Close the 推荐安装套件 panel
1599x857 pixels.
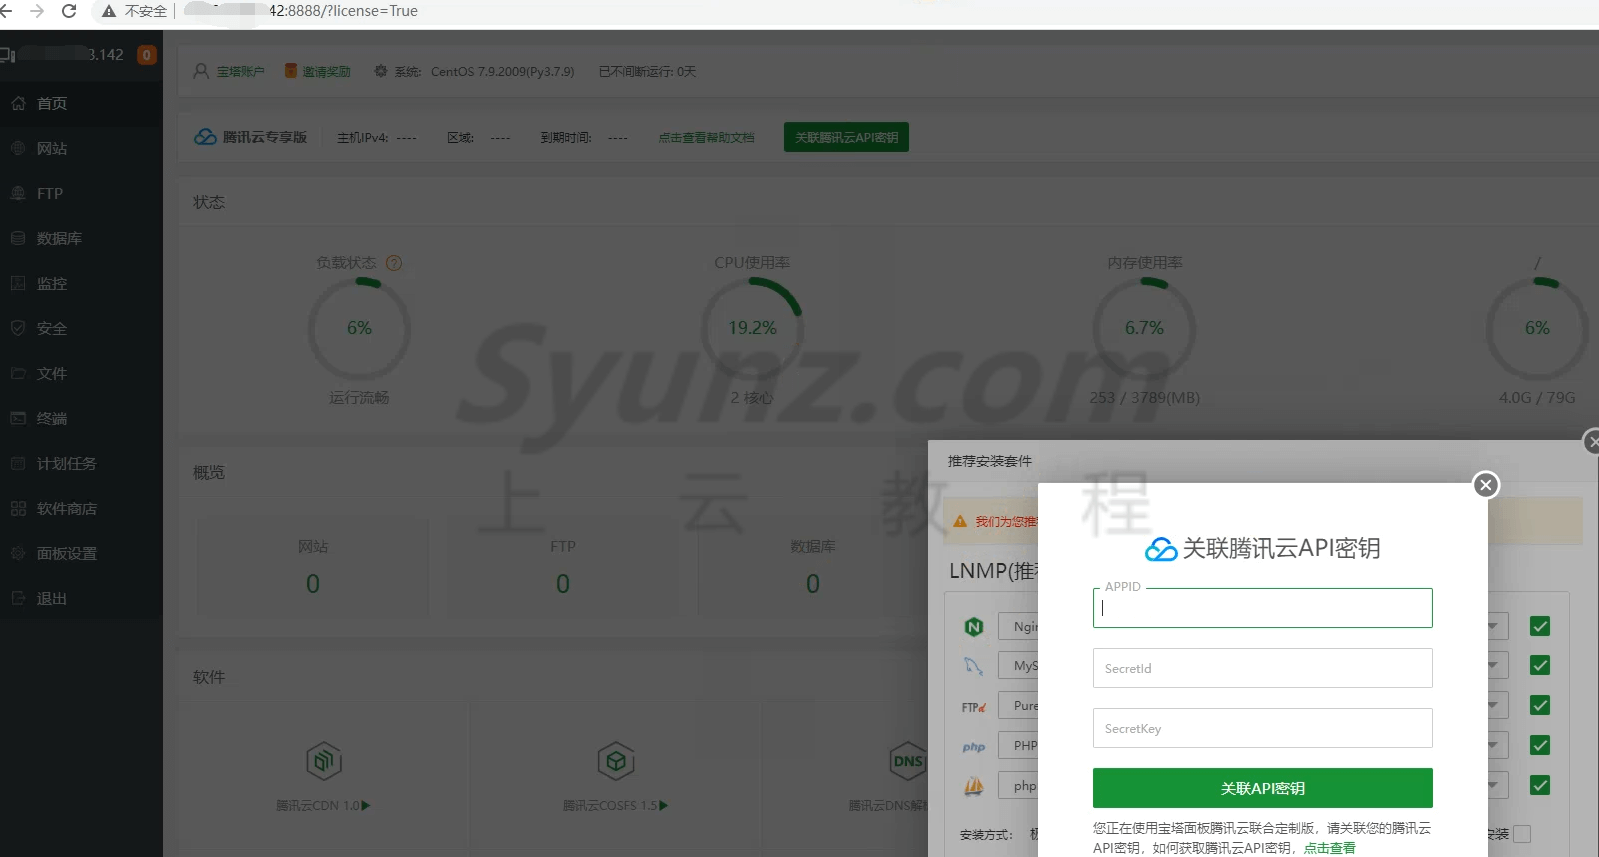point(1593,441)
